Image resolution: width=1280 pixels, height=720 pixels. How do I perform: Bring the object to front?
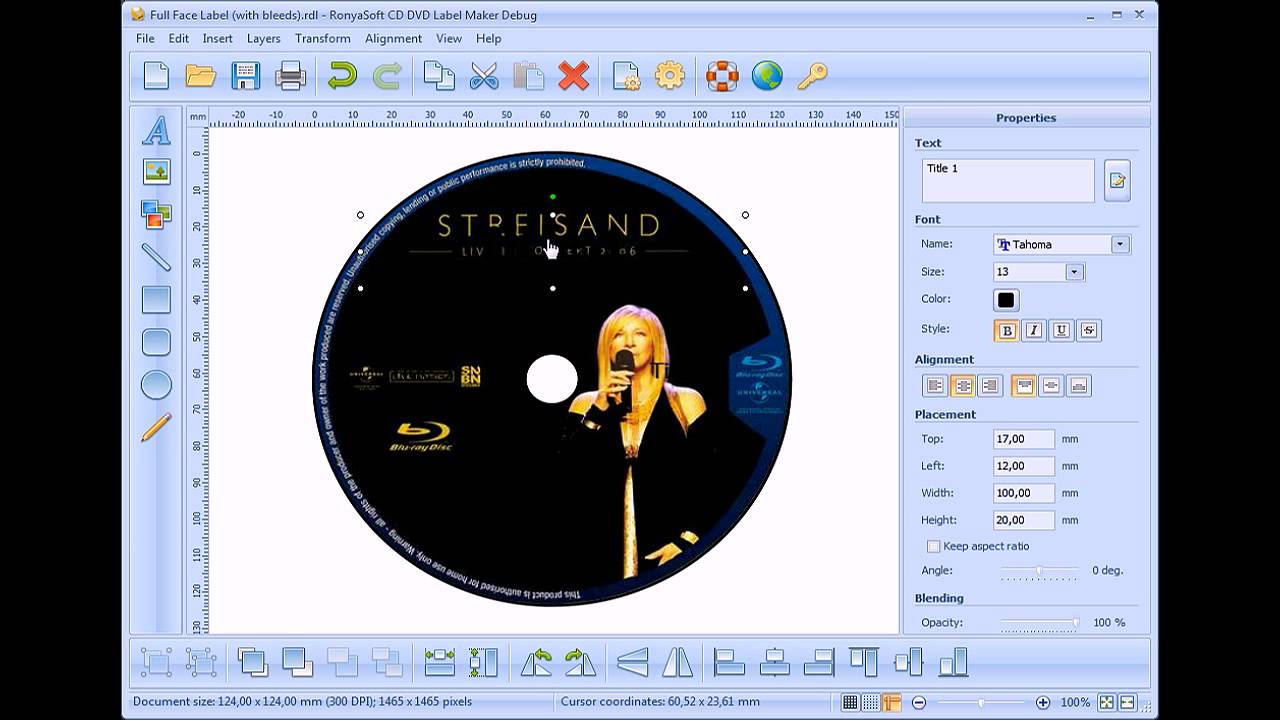[x=253, y=662]
